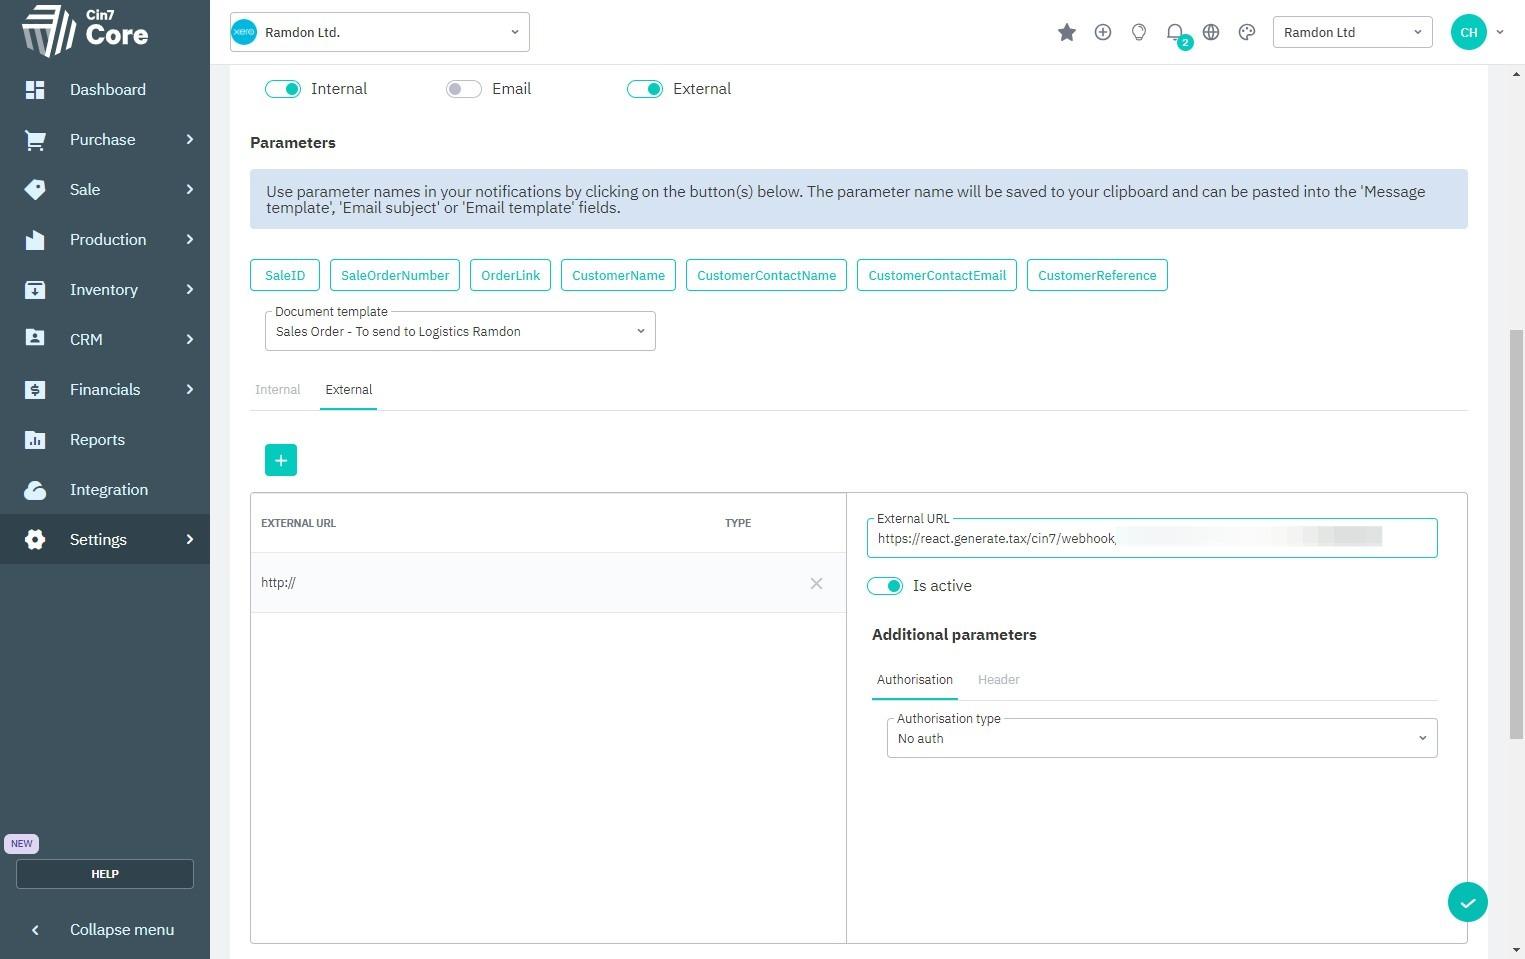Click the green checkmark save button

pyautogui.click(x=1467, y=902)
